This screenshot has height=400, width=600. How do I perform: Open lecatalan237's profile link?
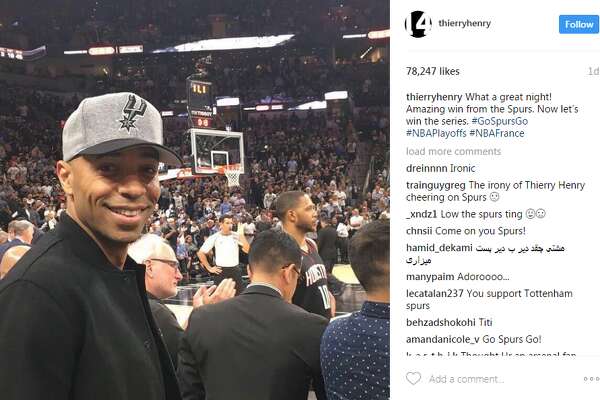coord(435,294)
